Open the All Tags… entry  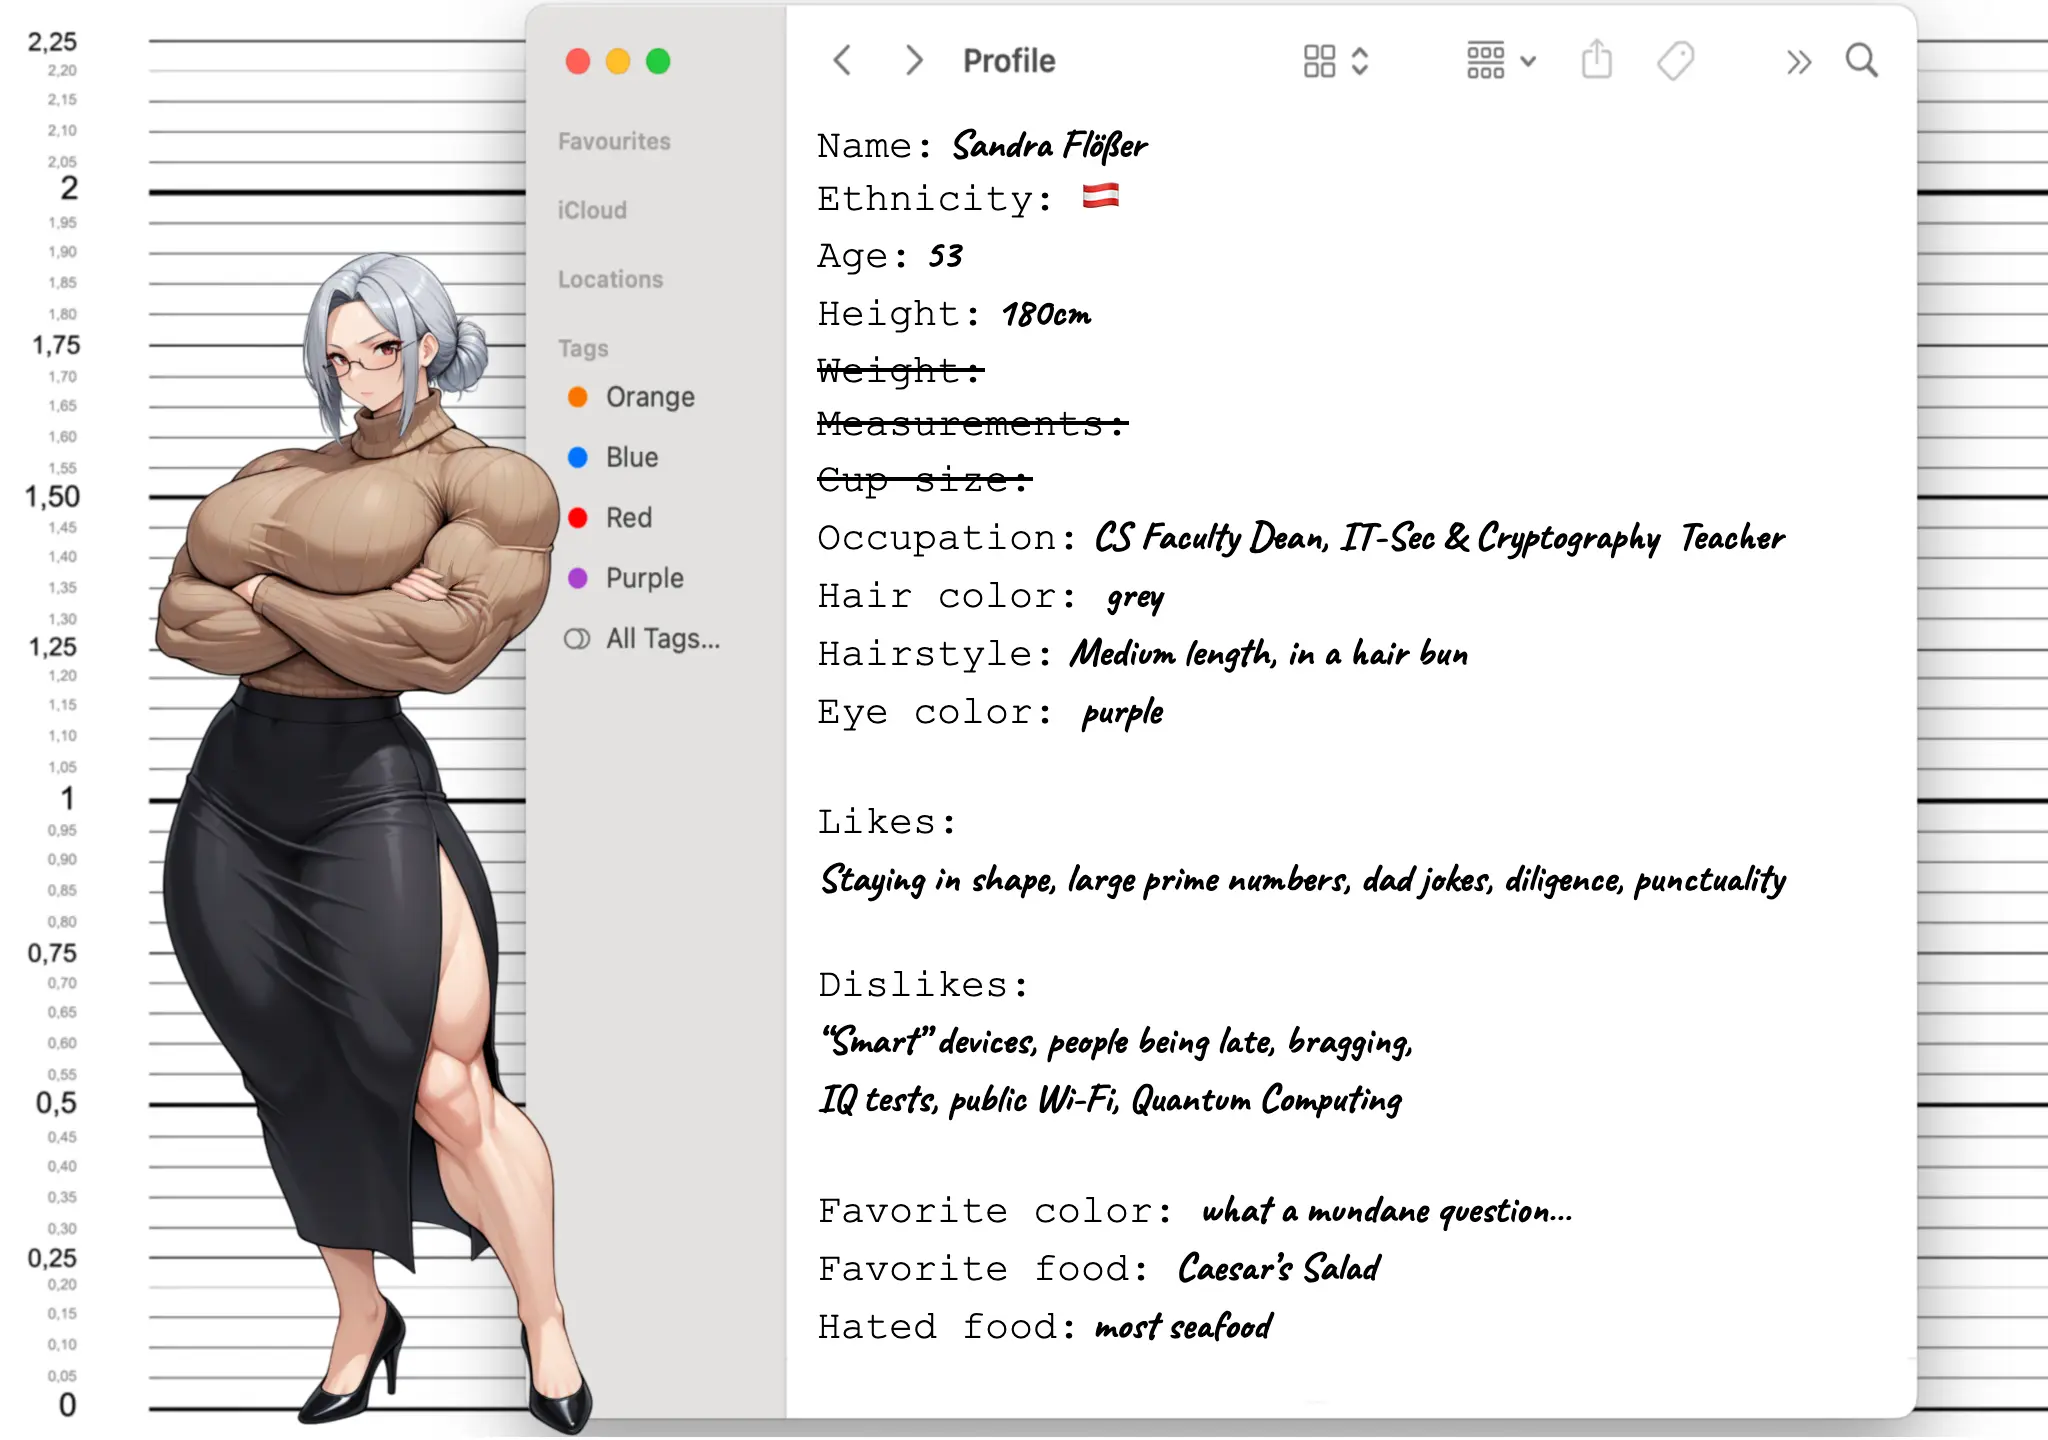[662, 639]
